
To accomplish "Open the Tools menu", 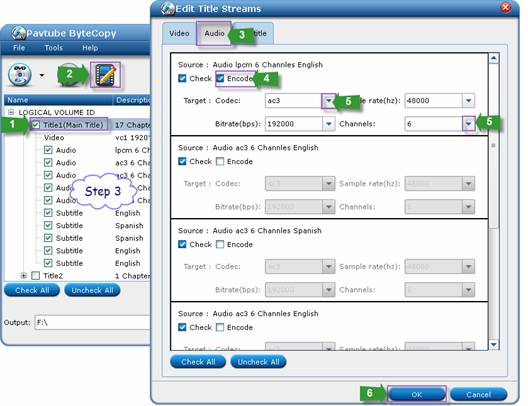I will 54,48.
